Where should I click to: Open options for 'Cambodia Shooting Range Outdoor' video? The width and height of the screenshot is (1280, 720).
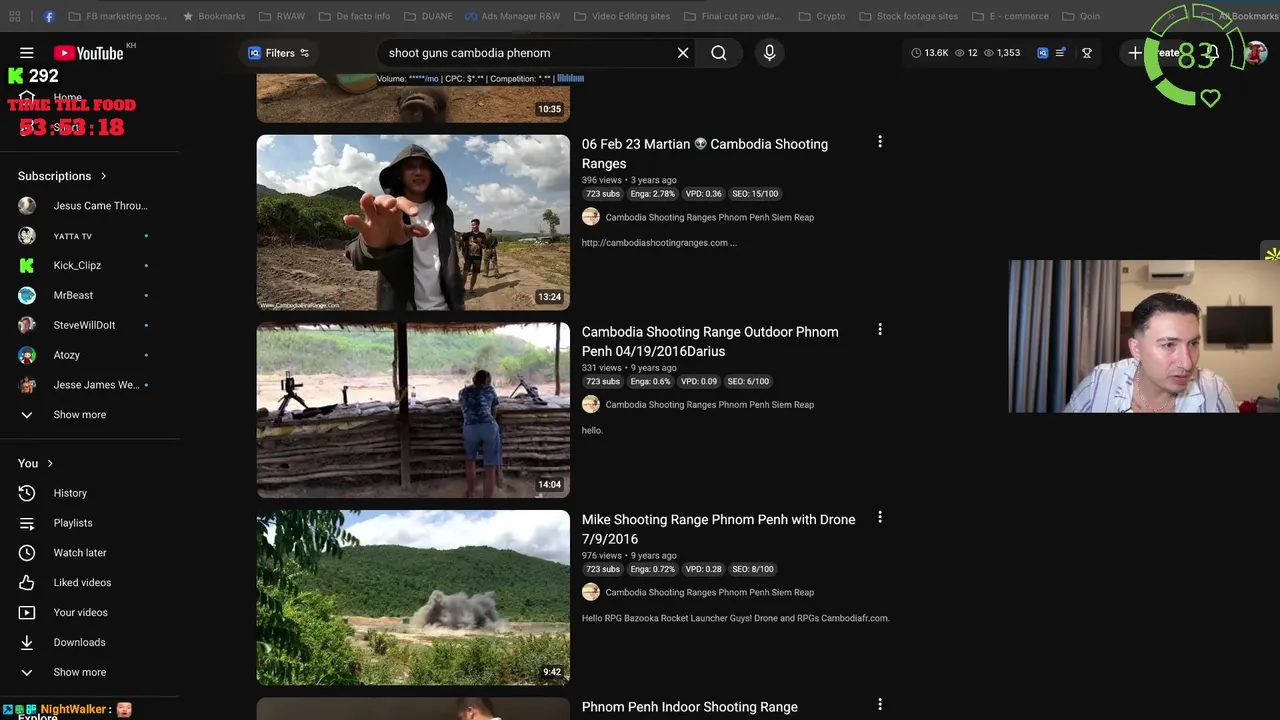click(x=880, y=330)
